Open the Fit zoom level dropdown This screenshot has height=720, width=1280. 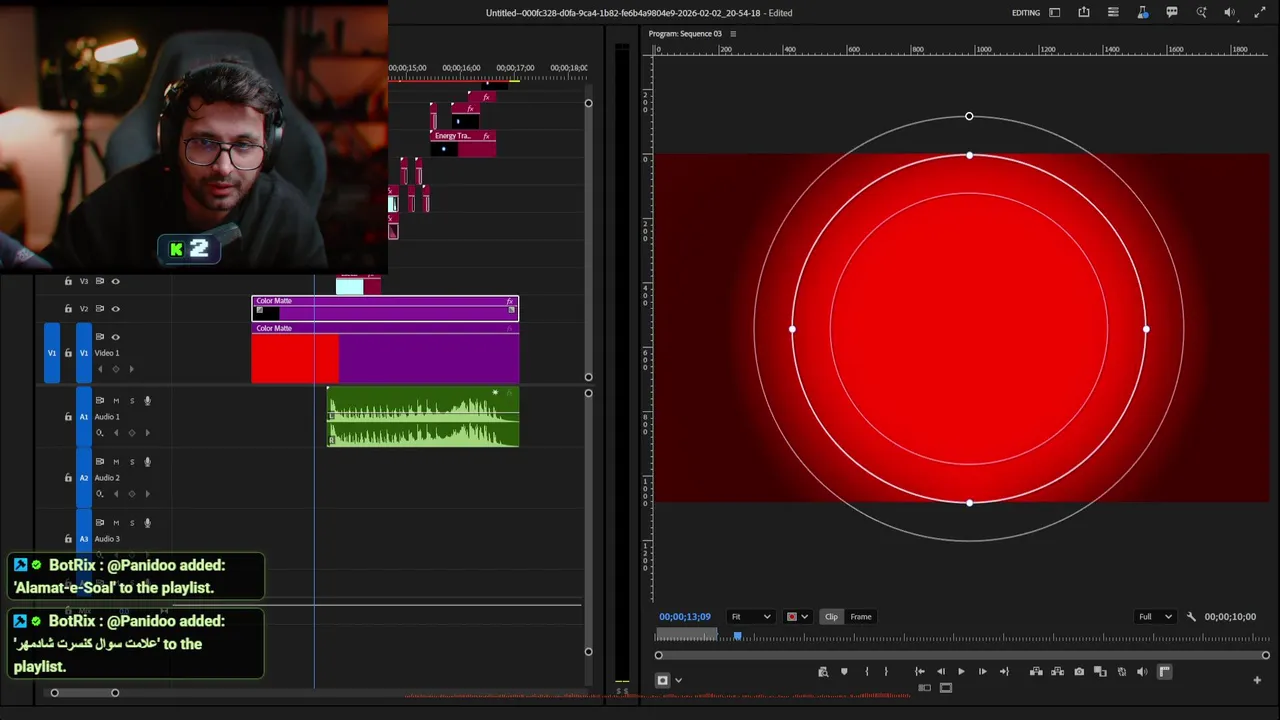click(x=751, y=617)
